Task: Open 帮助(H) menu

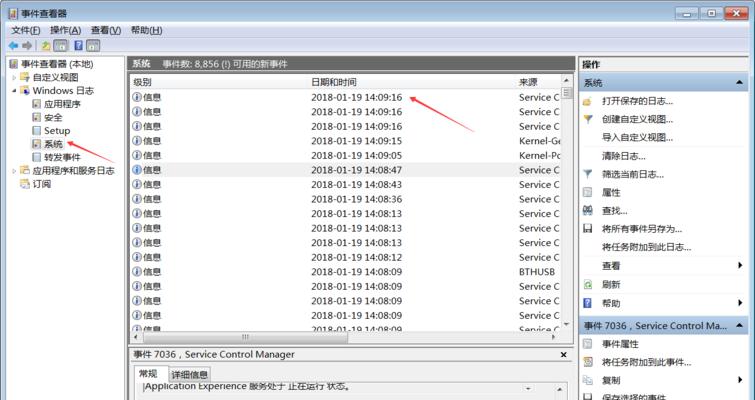Action: click(146, 30)
